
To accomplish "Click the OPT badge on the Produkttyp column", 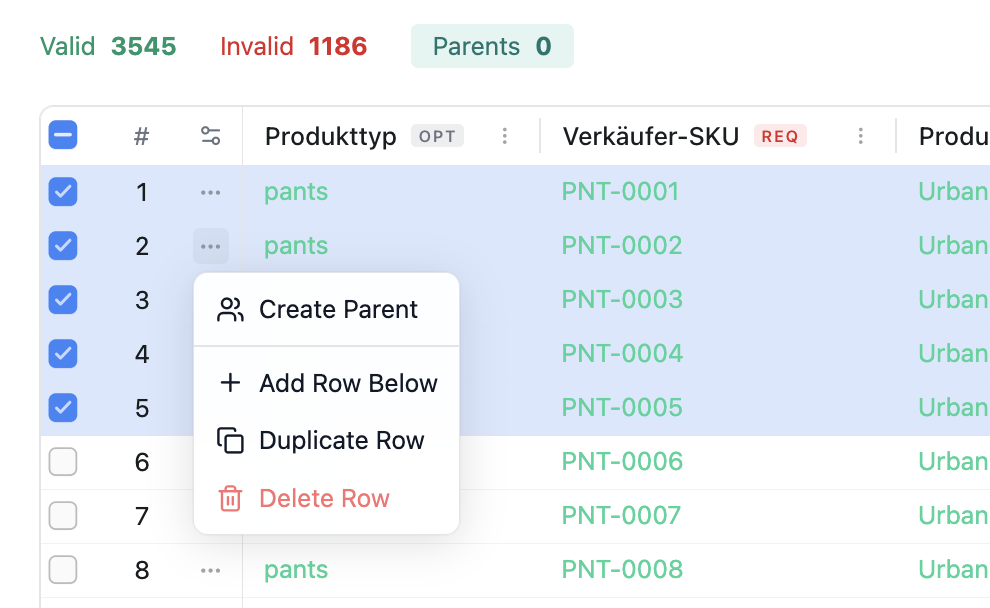I will point(437,135).
